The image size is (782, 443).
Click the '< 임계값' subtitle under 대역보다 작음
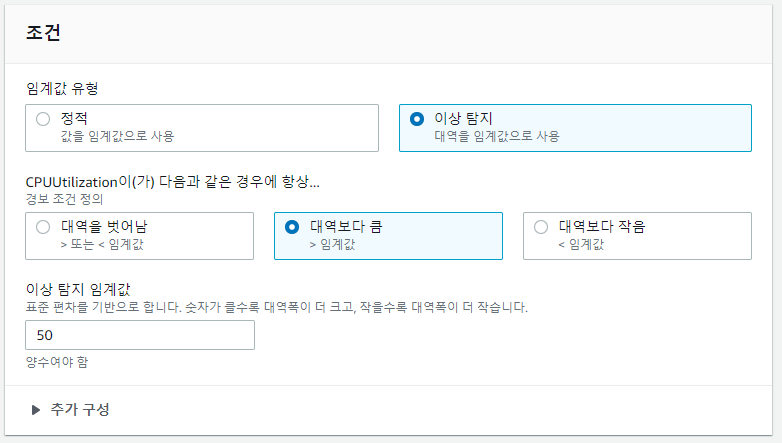[581, 244]
